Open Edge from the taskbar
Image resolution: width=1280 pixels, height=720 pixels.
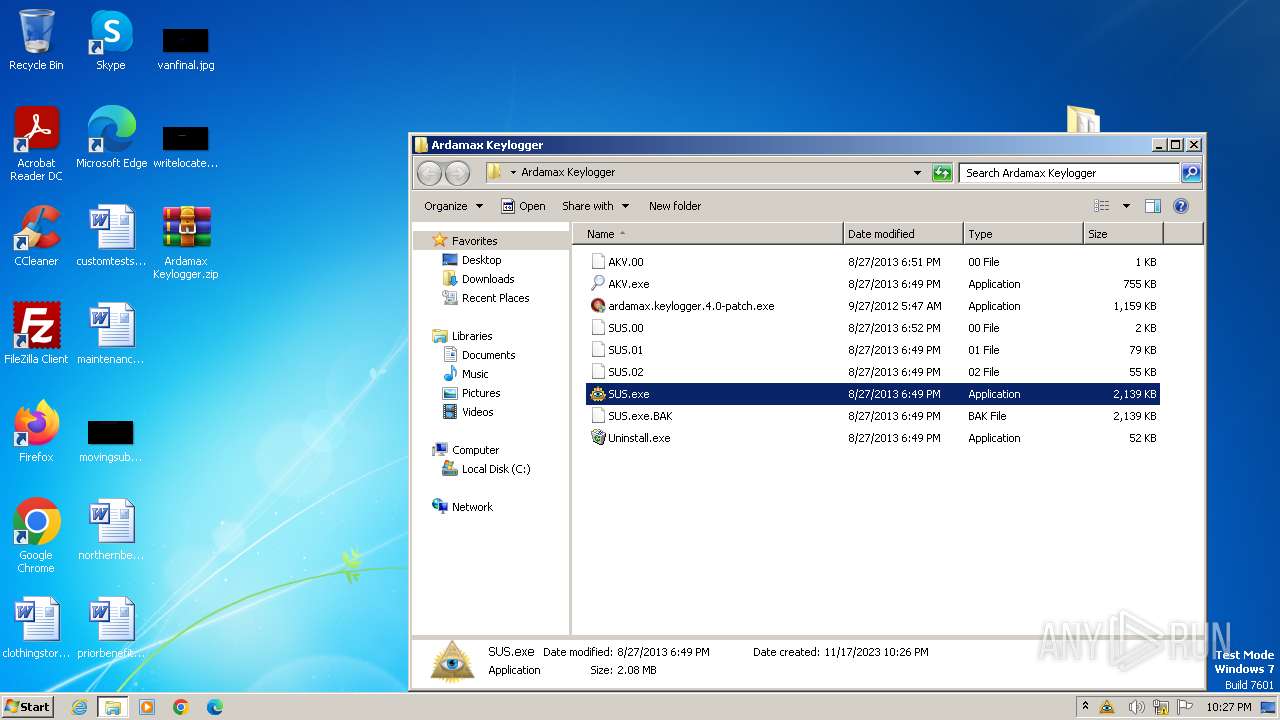[214, 707]
